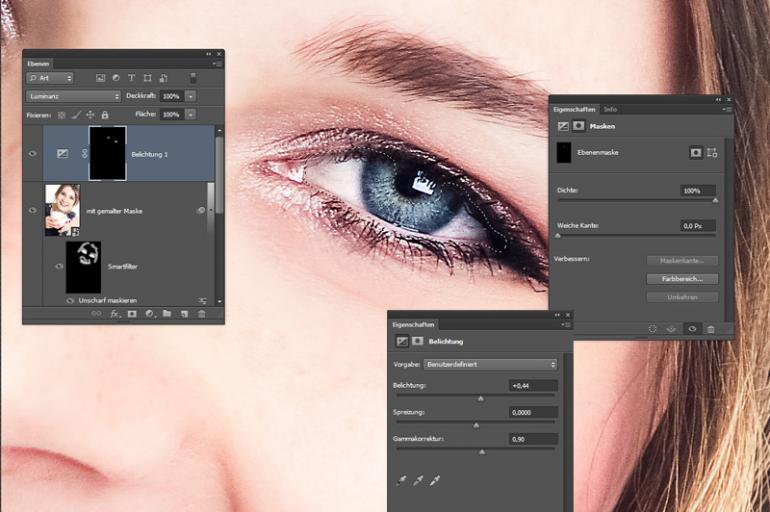The height and width of the screenshot is (512, 770).
Task: Filter layers by pixel layer type
Action: (100, 78)
